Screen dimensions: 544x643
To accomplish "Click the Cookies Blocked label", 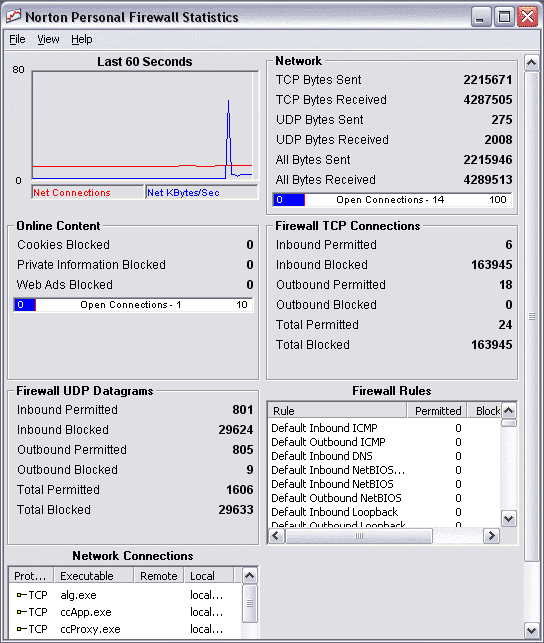I will coord(64,245).
